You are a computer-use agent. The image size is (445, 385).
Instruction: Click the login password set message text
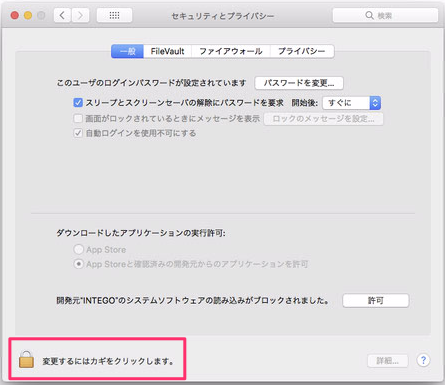coord(151,83)
